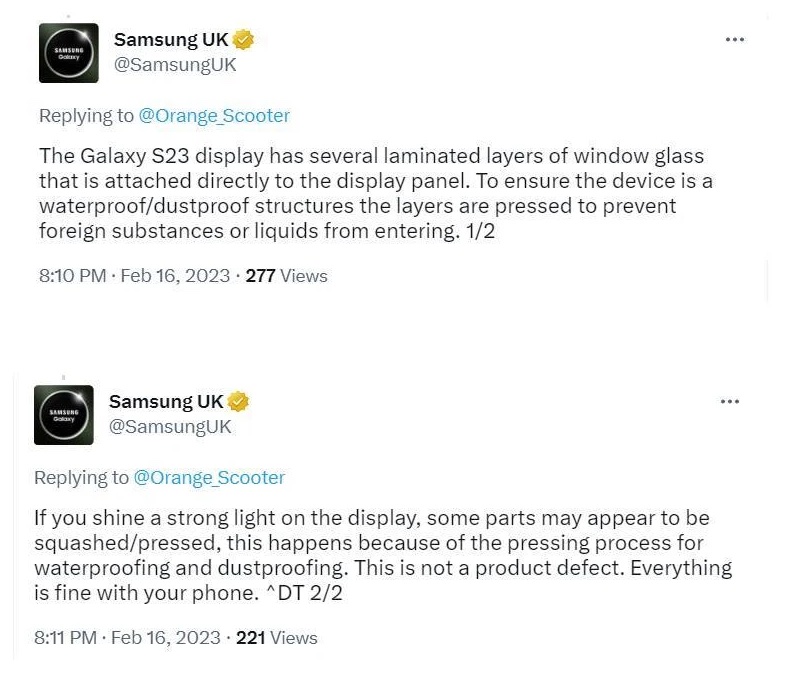Screen dimensions: 800x682
Task: Click @SamsungUK handle in second tweet
Action: pos(170,427)
